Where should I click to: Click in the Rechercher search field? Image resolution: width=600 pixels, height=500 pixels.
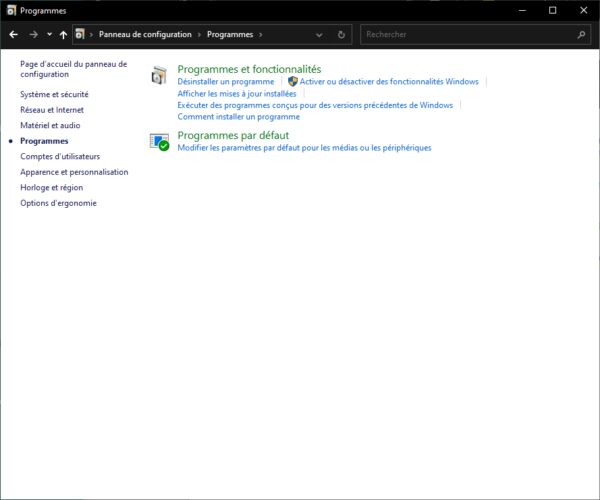tap(465, 34)
